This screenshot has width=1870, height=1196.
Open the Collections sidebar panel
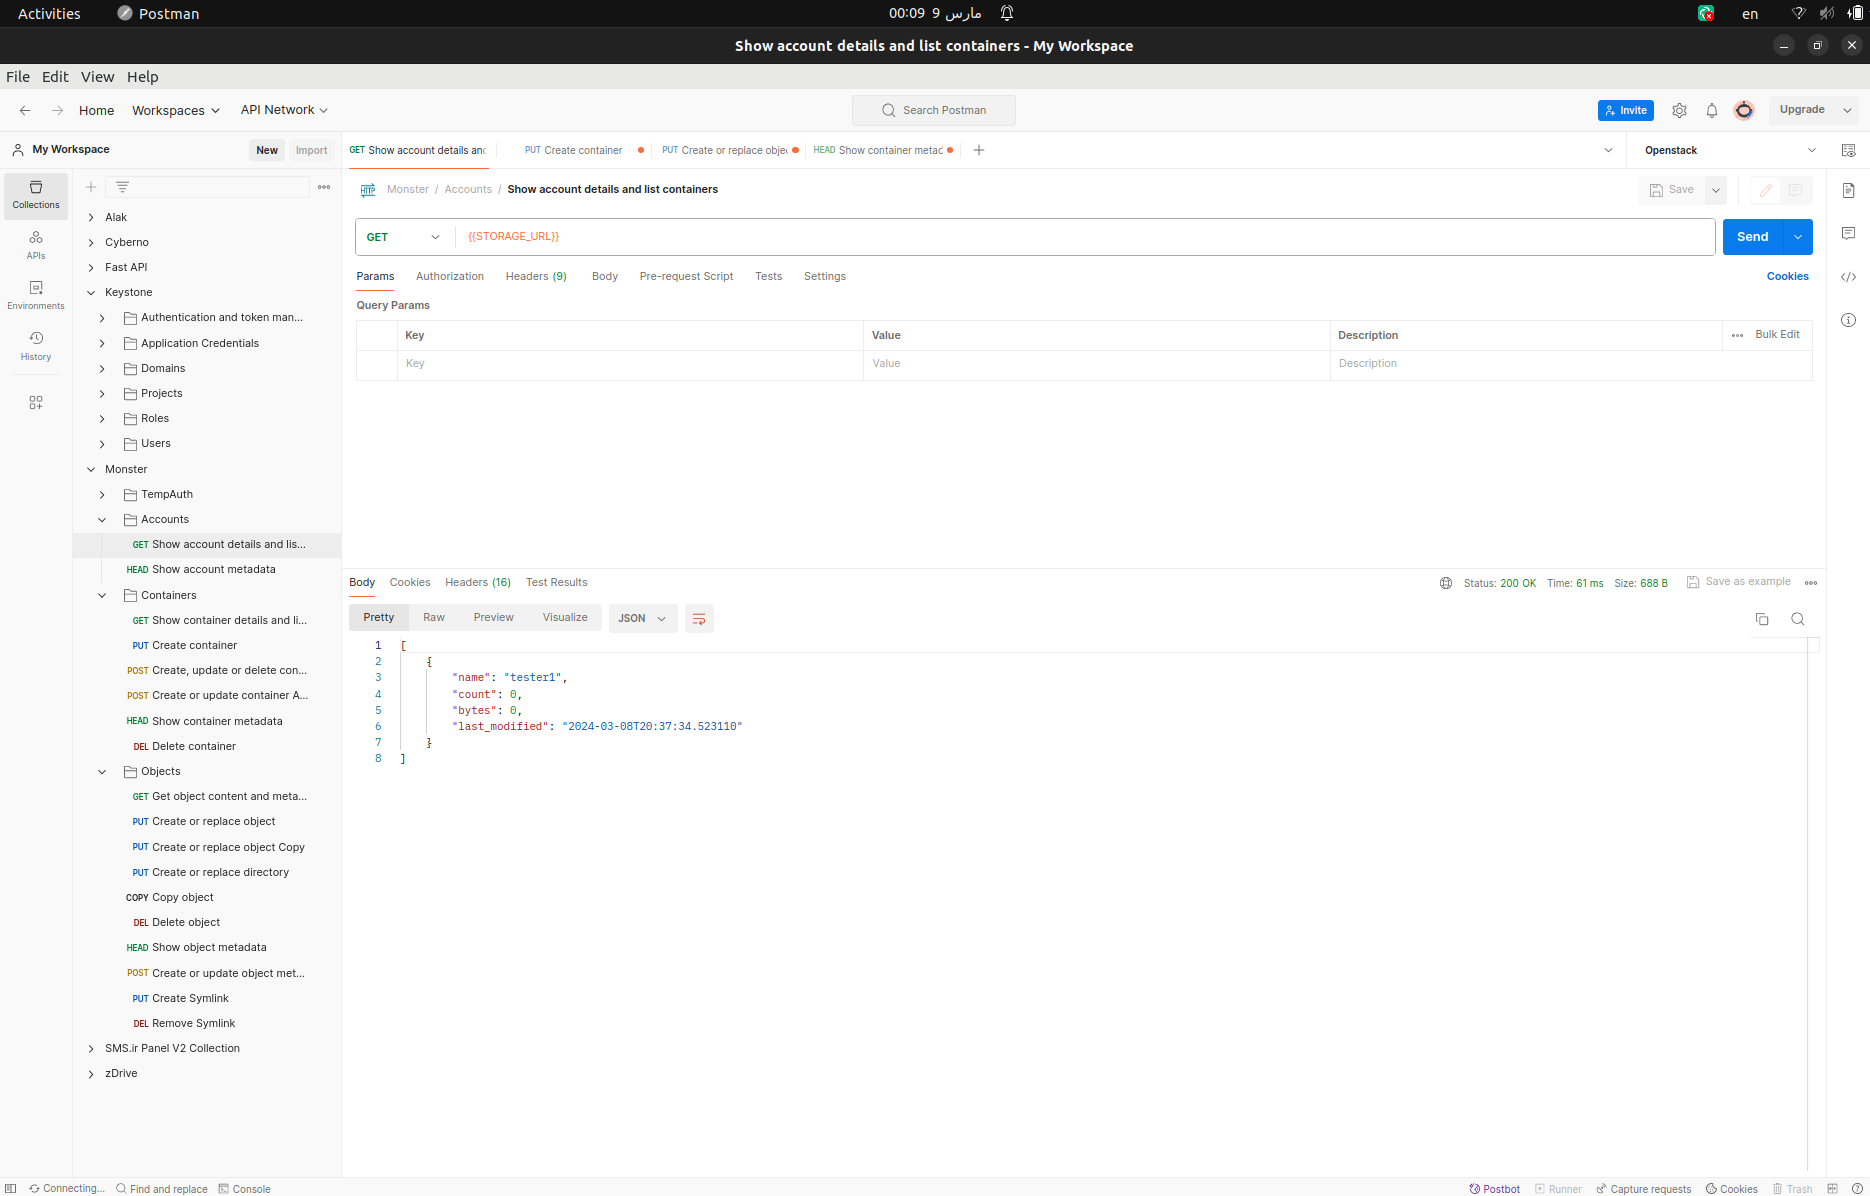[x=36, y=195]
